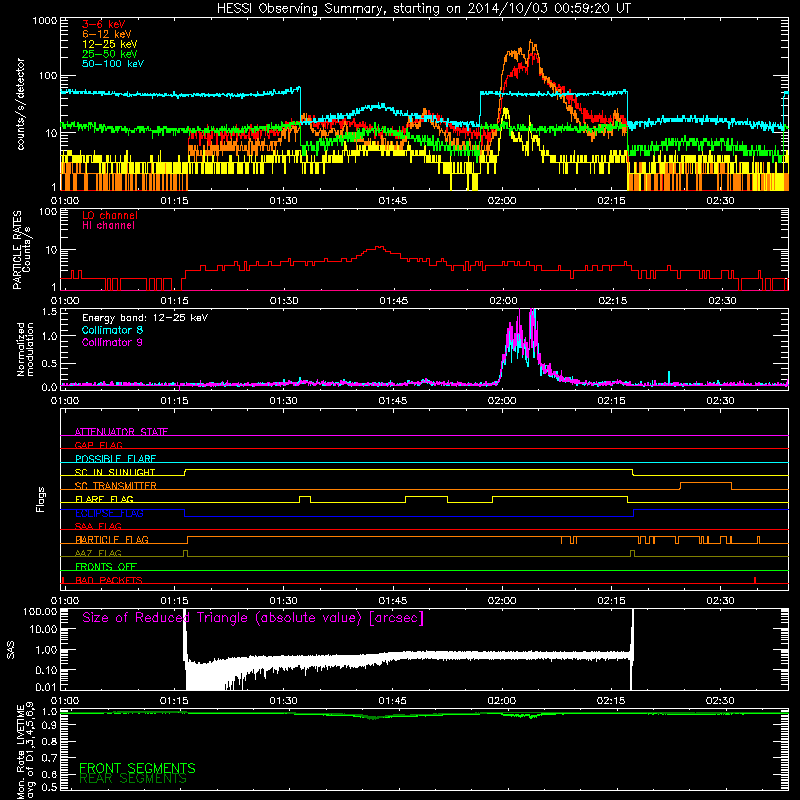Select the 6-12 keV legend label
800x800 pixels.
pos(107,34)
